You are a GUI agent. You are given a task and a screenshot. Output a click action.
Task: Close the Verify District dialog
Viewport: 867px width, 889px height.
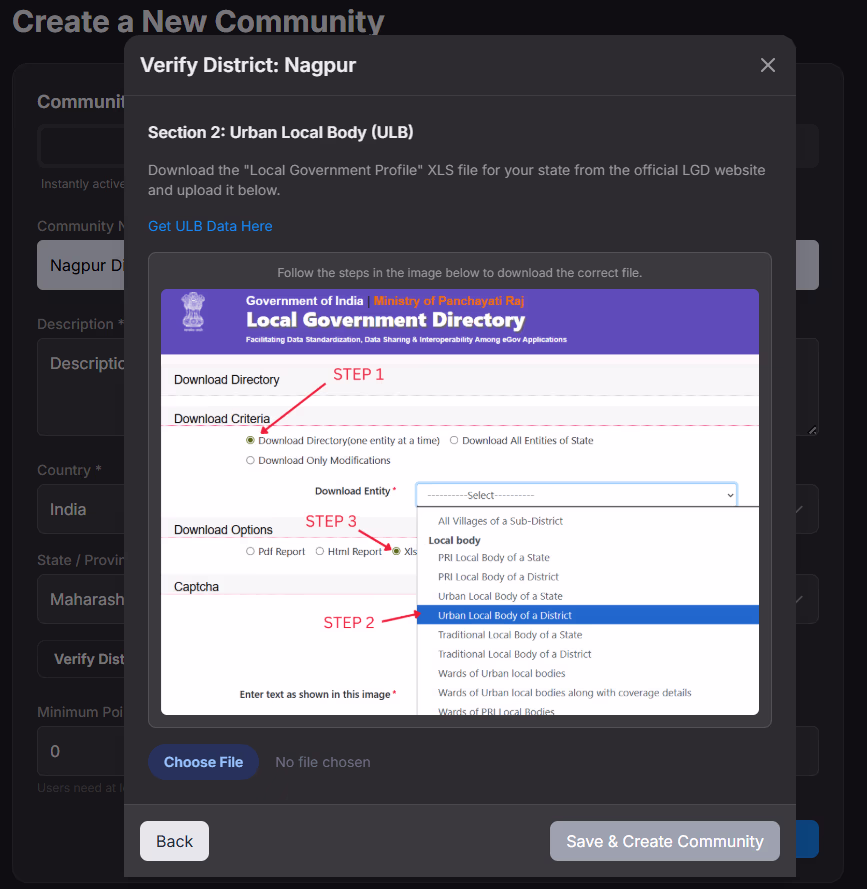(x=767, y=65)
